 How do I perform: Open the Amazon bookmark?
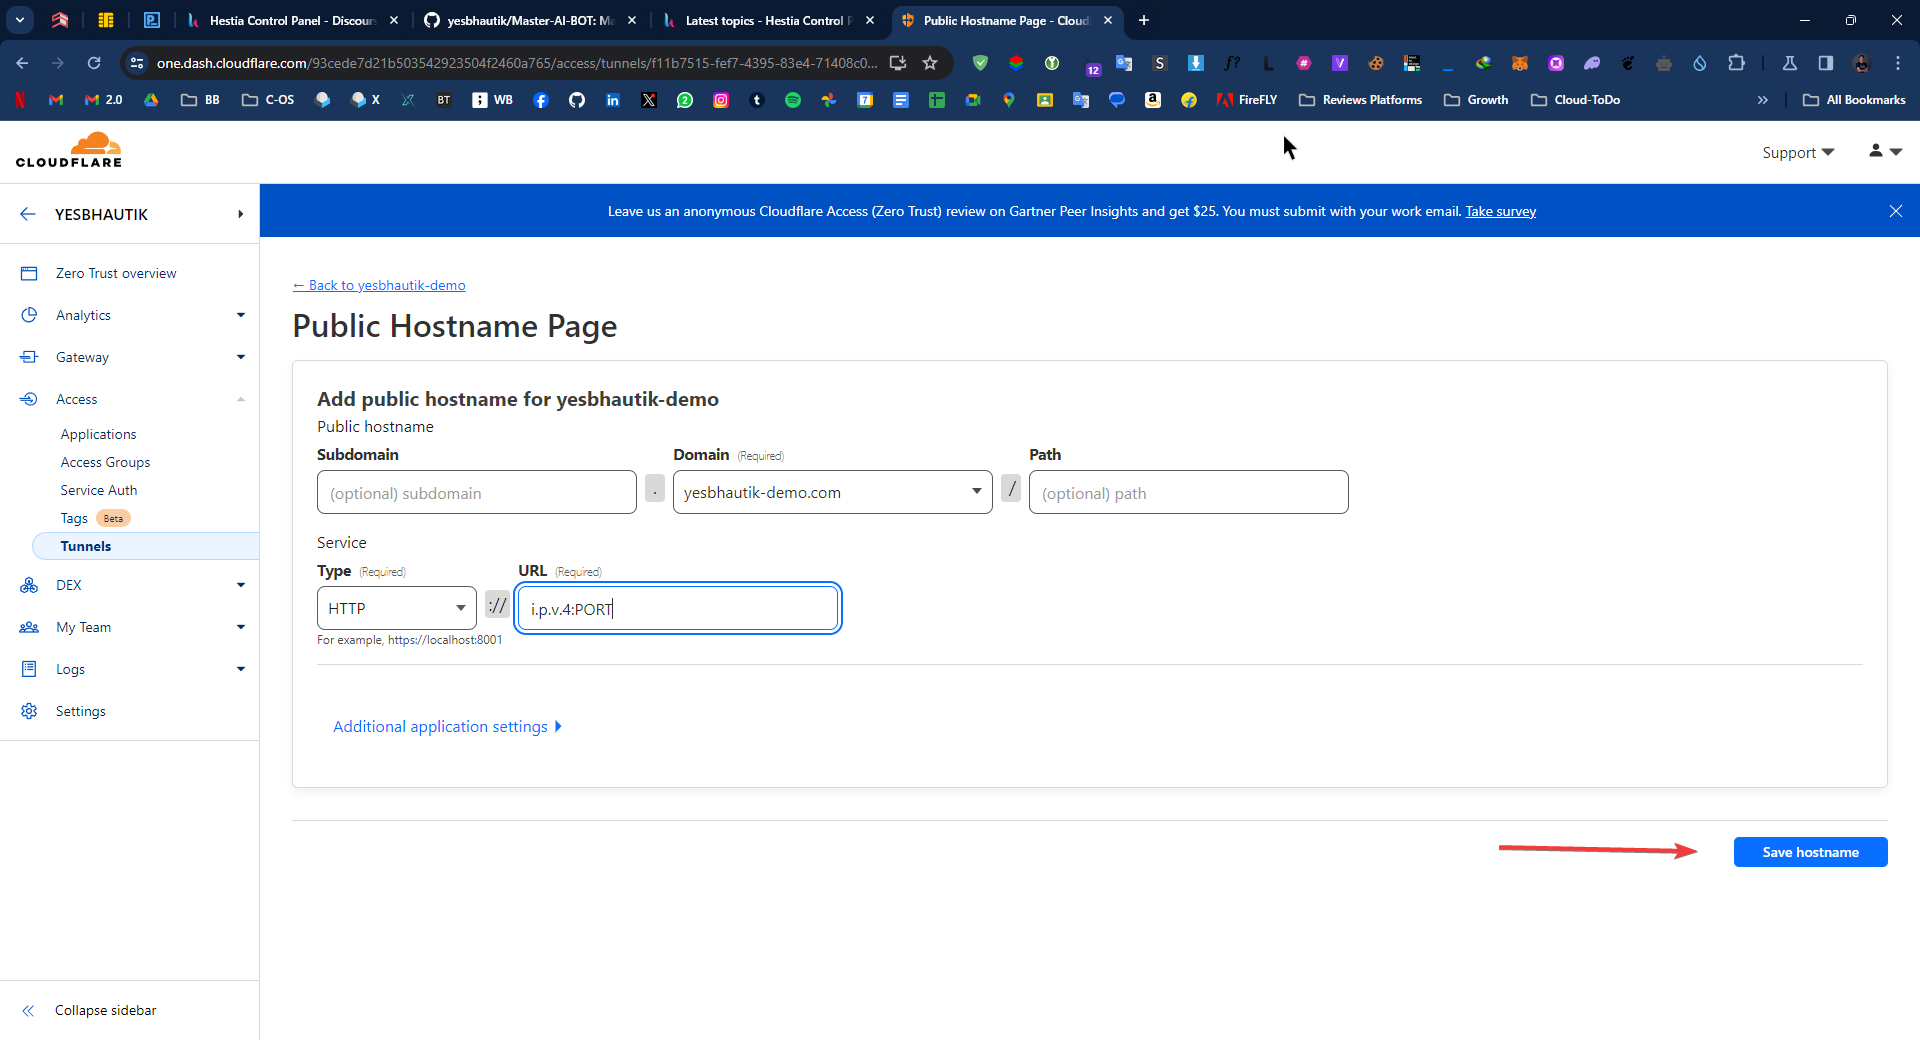[x=1153, y=100]
